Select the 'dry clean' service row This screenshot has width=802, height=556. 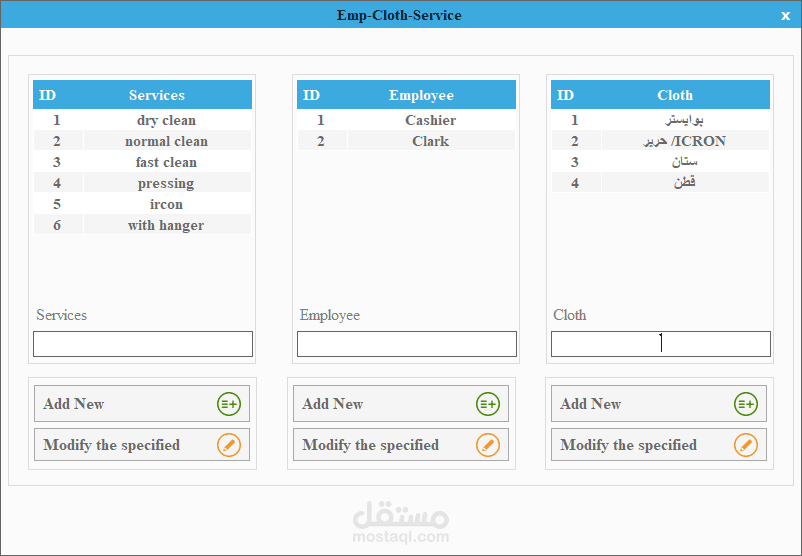click(x=143, y=120)
